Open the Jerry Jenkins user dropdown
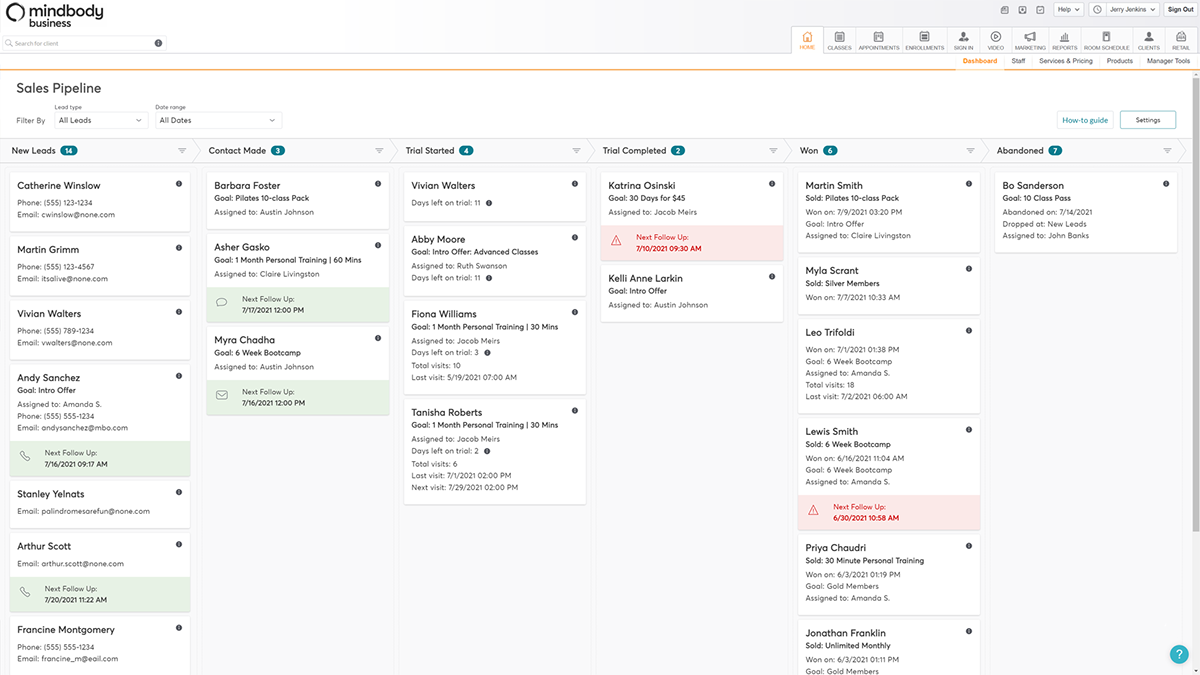Viewport: 1200px width, 675px height. point(1132,10)
